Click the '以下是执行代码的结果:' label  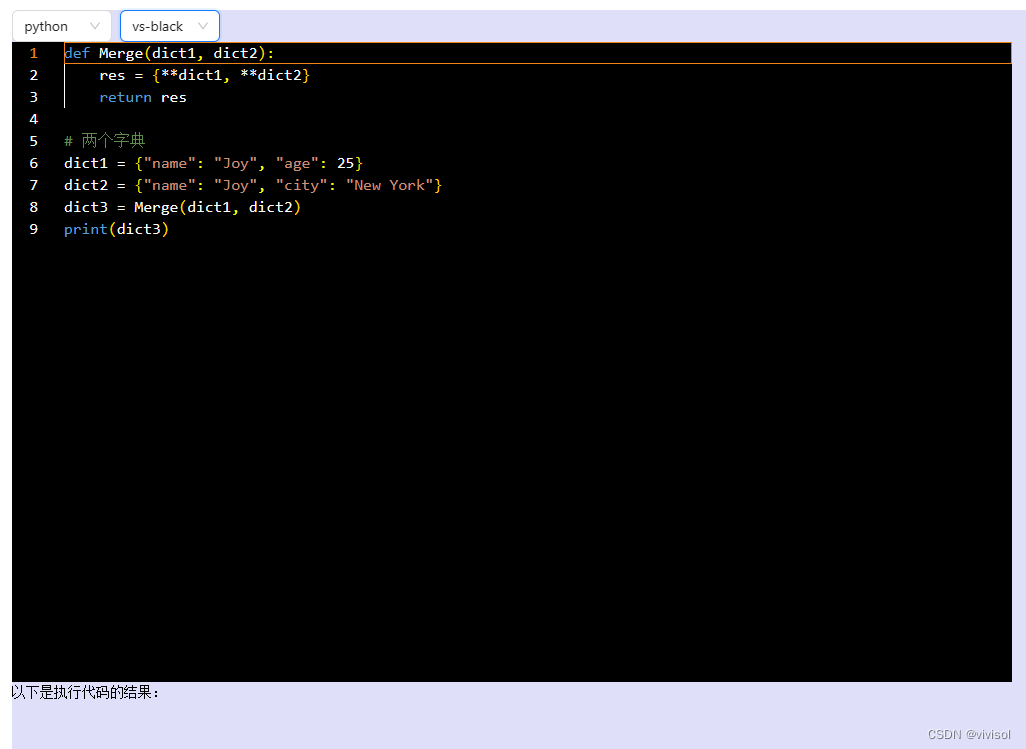[x=85, y=692]
